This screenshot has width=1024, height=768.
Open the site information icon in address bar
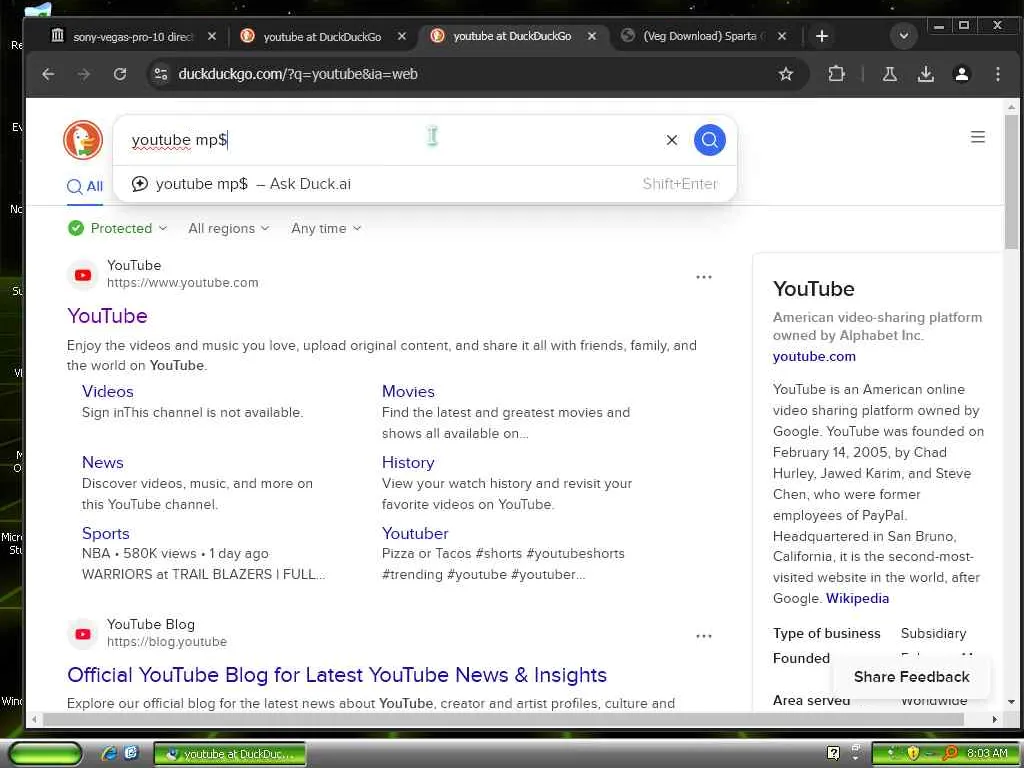click(161, 74)
